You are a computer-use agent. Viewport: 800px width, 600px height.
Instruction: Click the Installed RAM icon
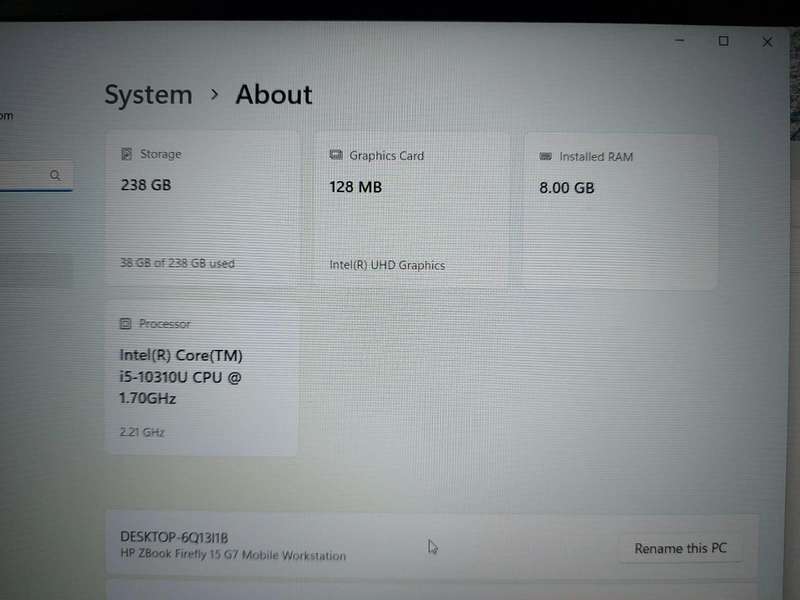(x=545, y=156)
